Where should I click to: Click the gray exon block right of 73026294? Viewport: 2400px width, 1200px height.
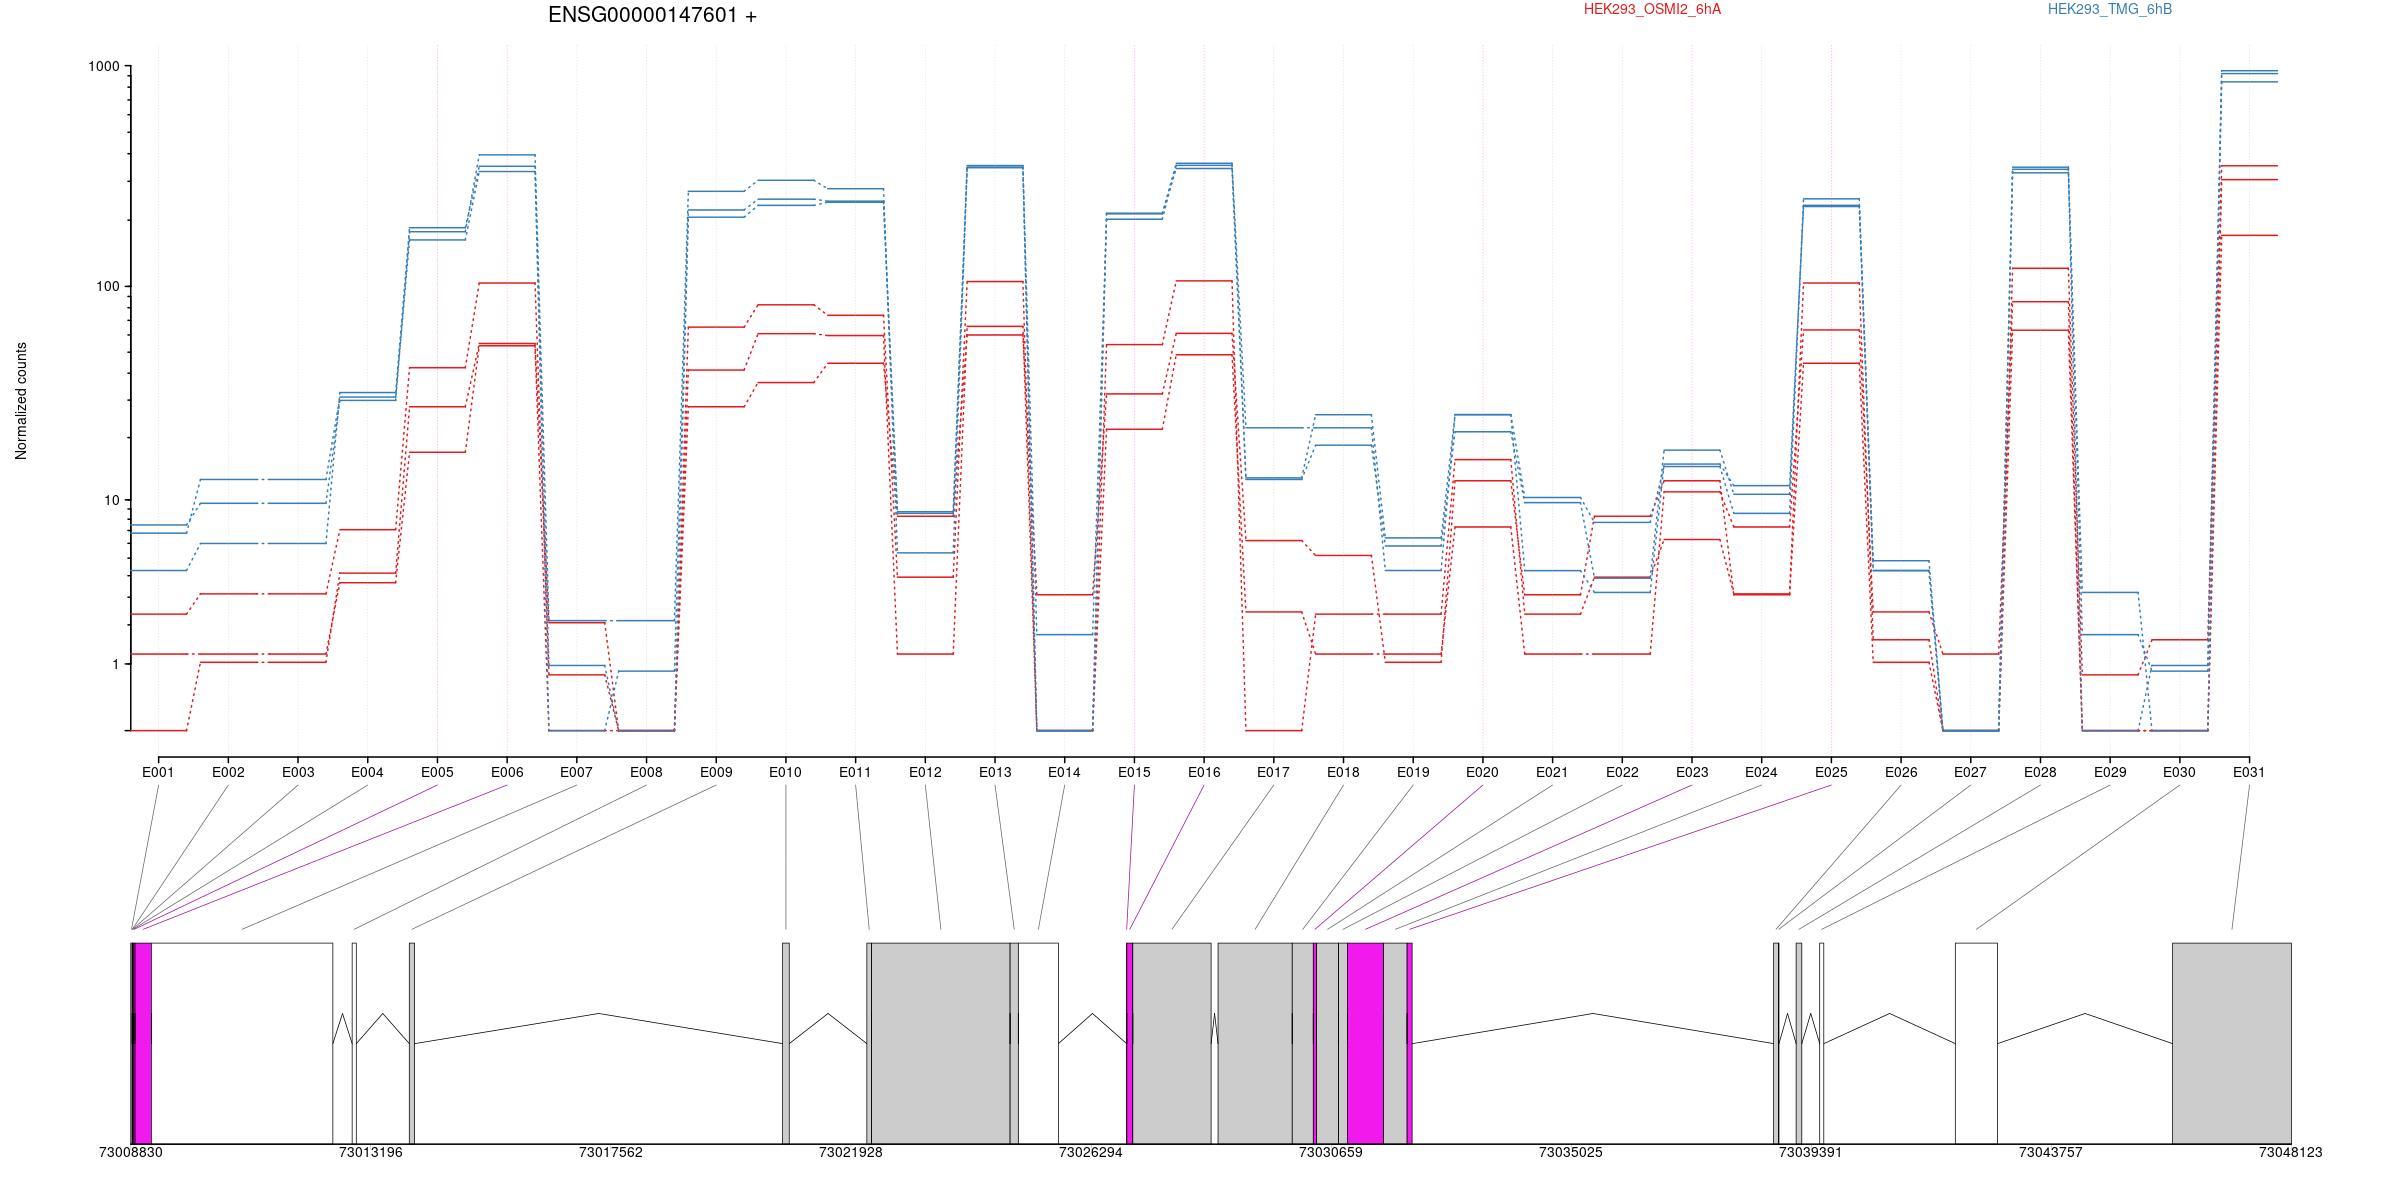(x=1172, y=1043)
